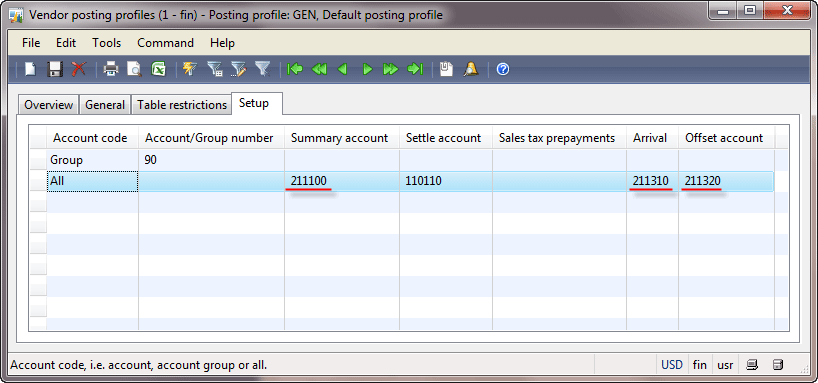Select the All account code cell
The image size is (818, 383).
click(92, 181)
